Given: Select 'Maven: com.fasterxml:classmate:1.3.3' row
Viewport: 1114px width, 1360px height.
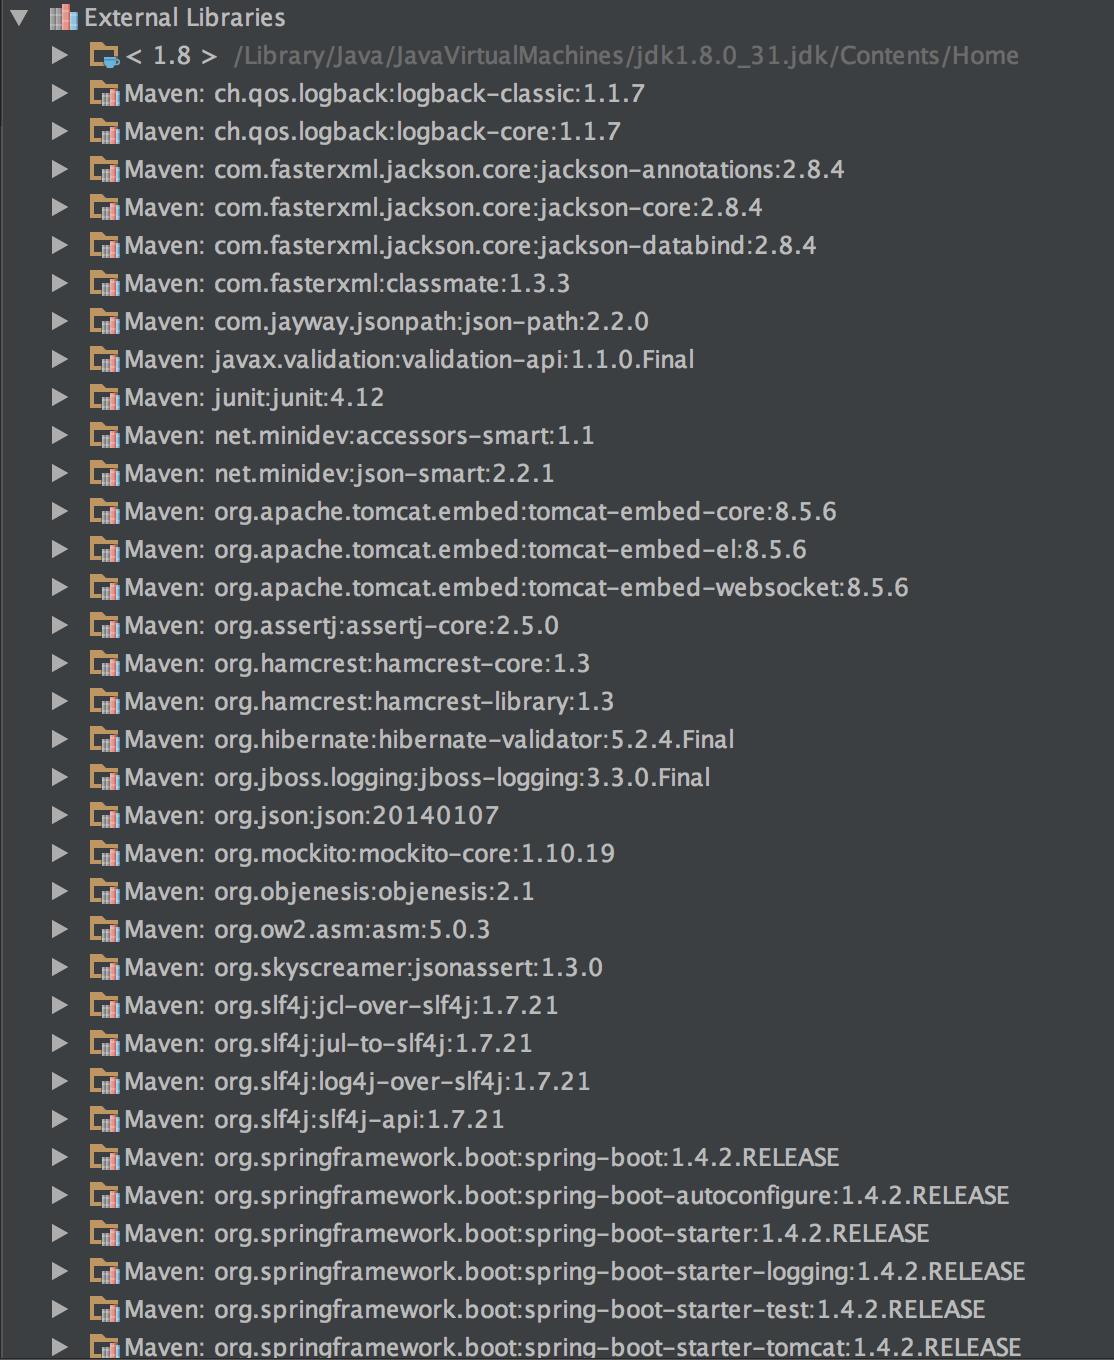Looking at the screenshot, I should pyautogui.click(x=347, y=284).
